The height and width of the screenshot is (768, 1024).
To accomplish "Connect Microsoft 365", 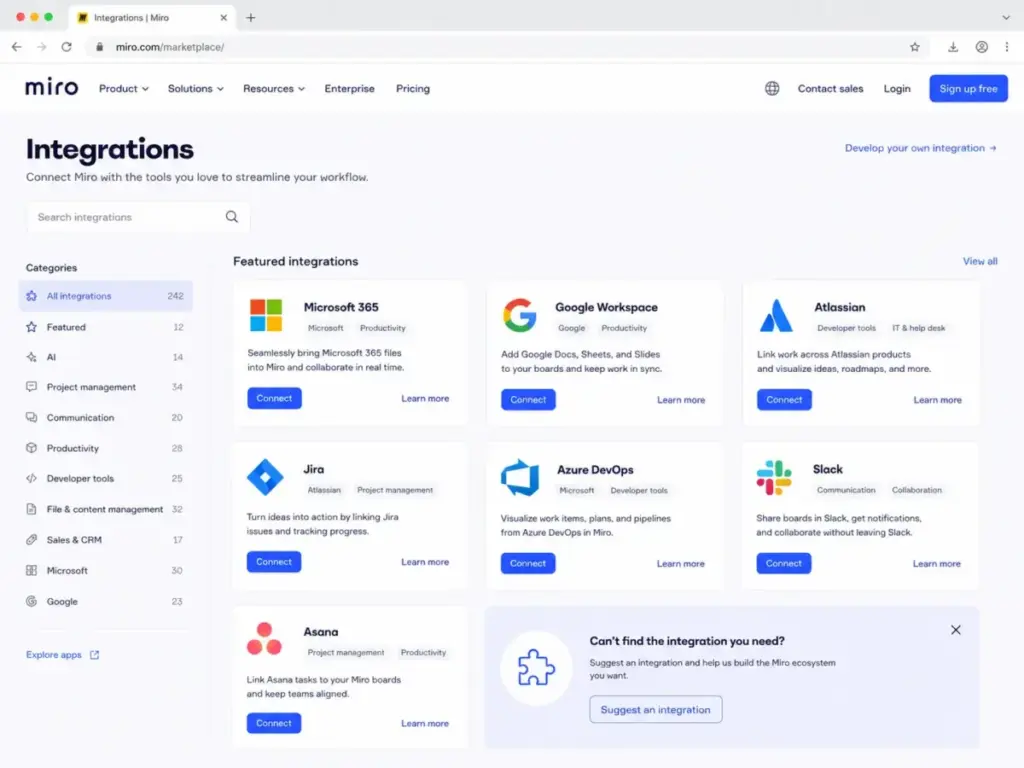I will click(274, 398).
